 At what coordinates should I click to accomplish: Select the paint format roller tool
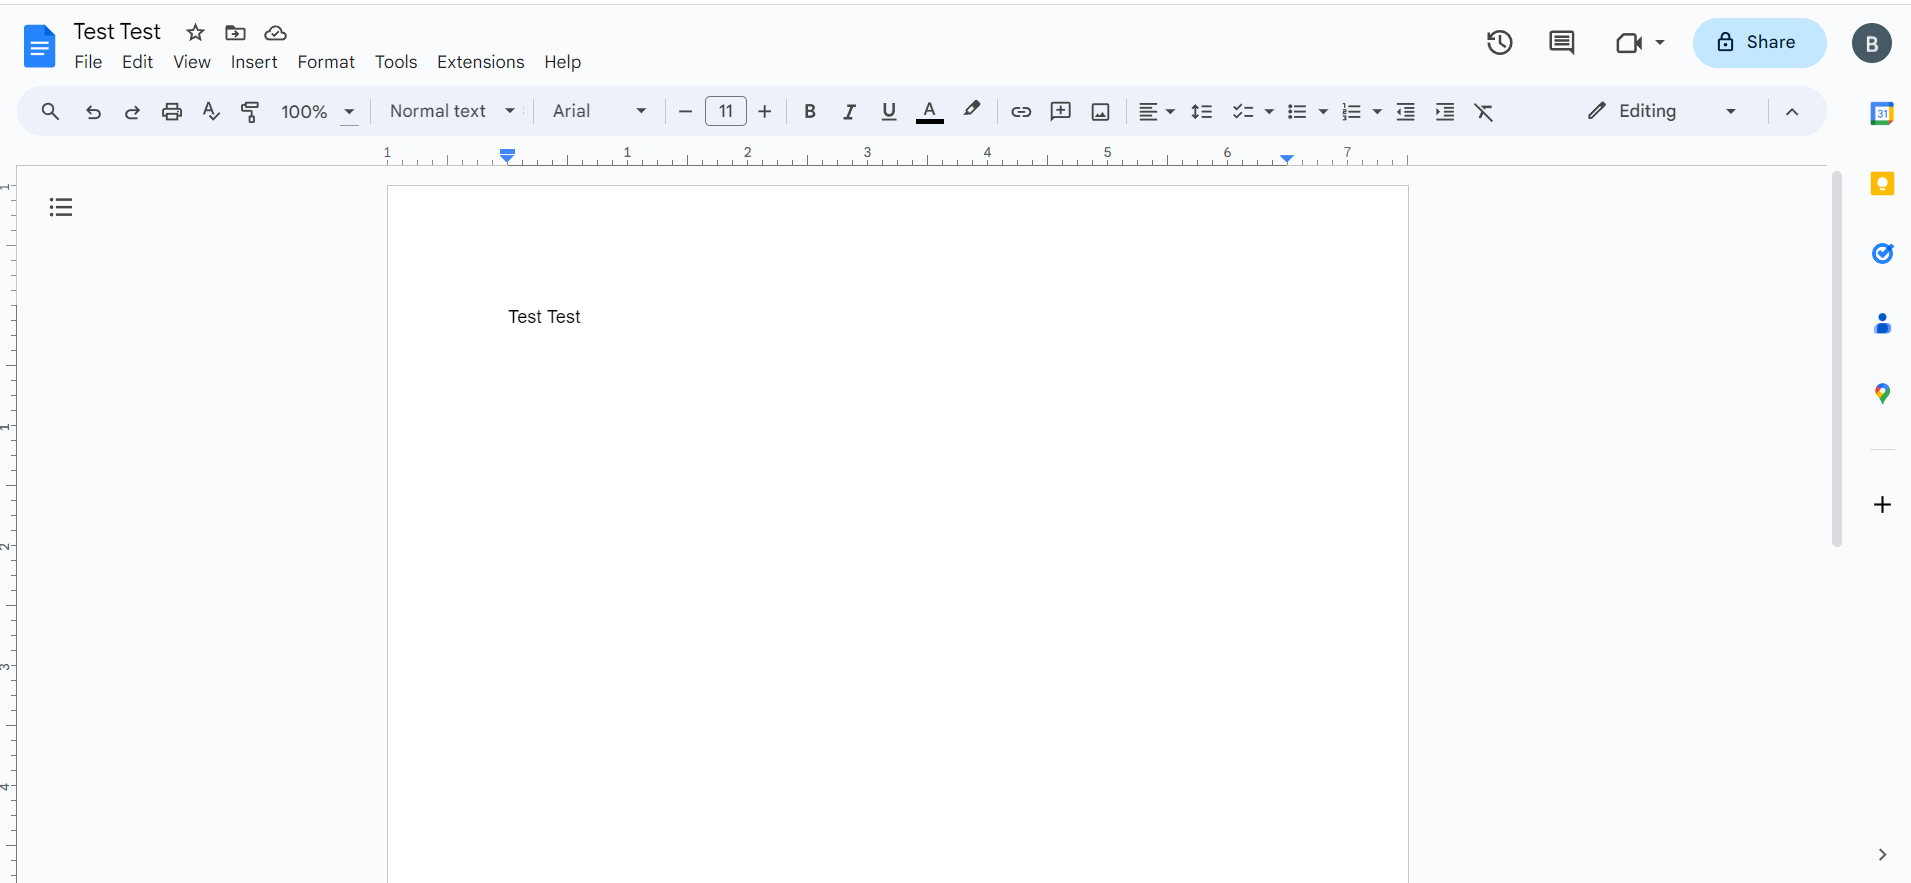[x=250, y=111]
